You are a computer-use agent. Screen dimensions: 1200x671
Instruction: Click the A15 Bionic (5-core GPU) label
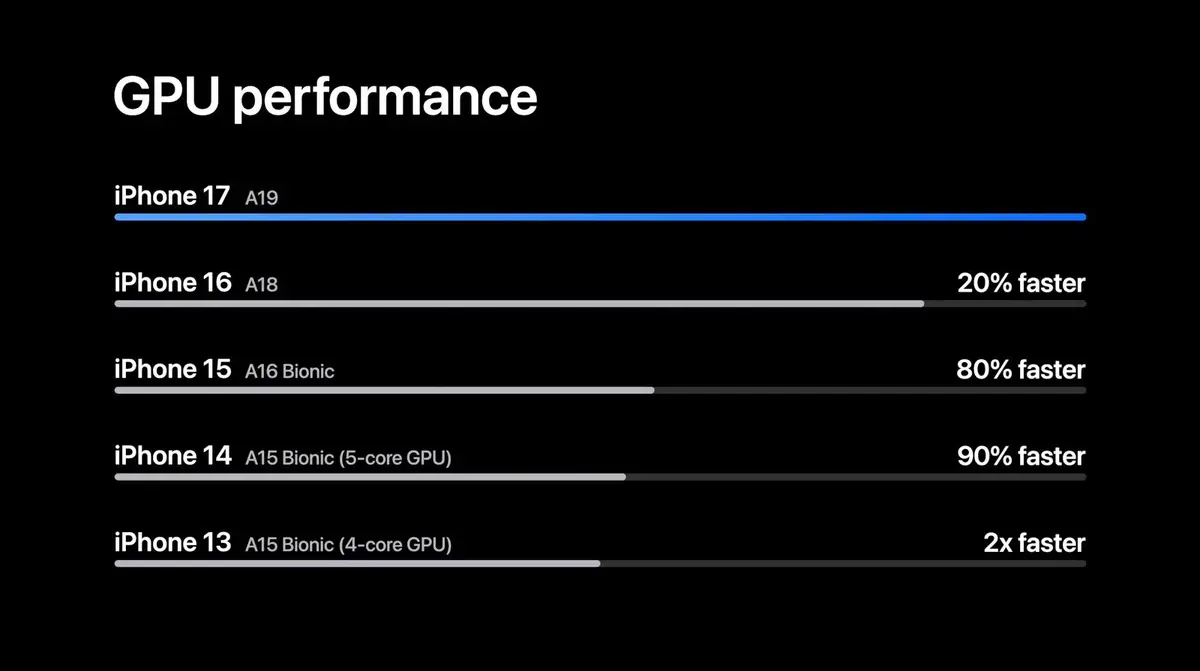tap(348, 458)
